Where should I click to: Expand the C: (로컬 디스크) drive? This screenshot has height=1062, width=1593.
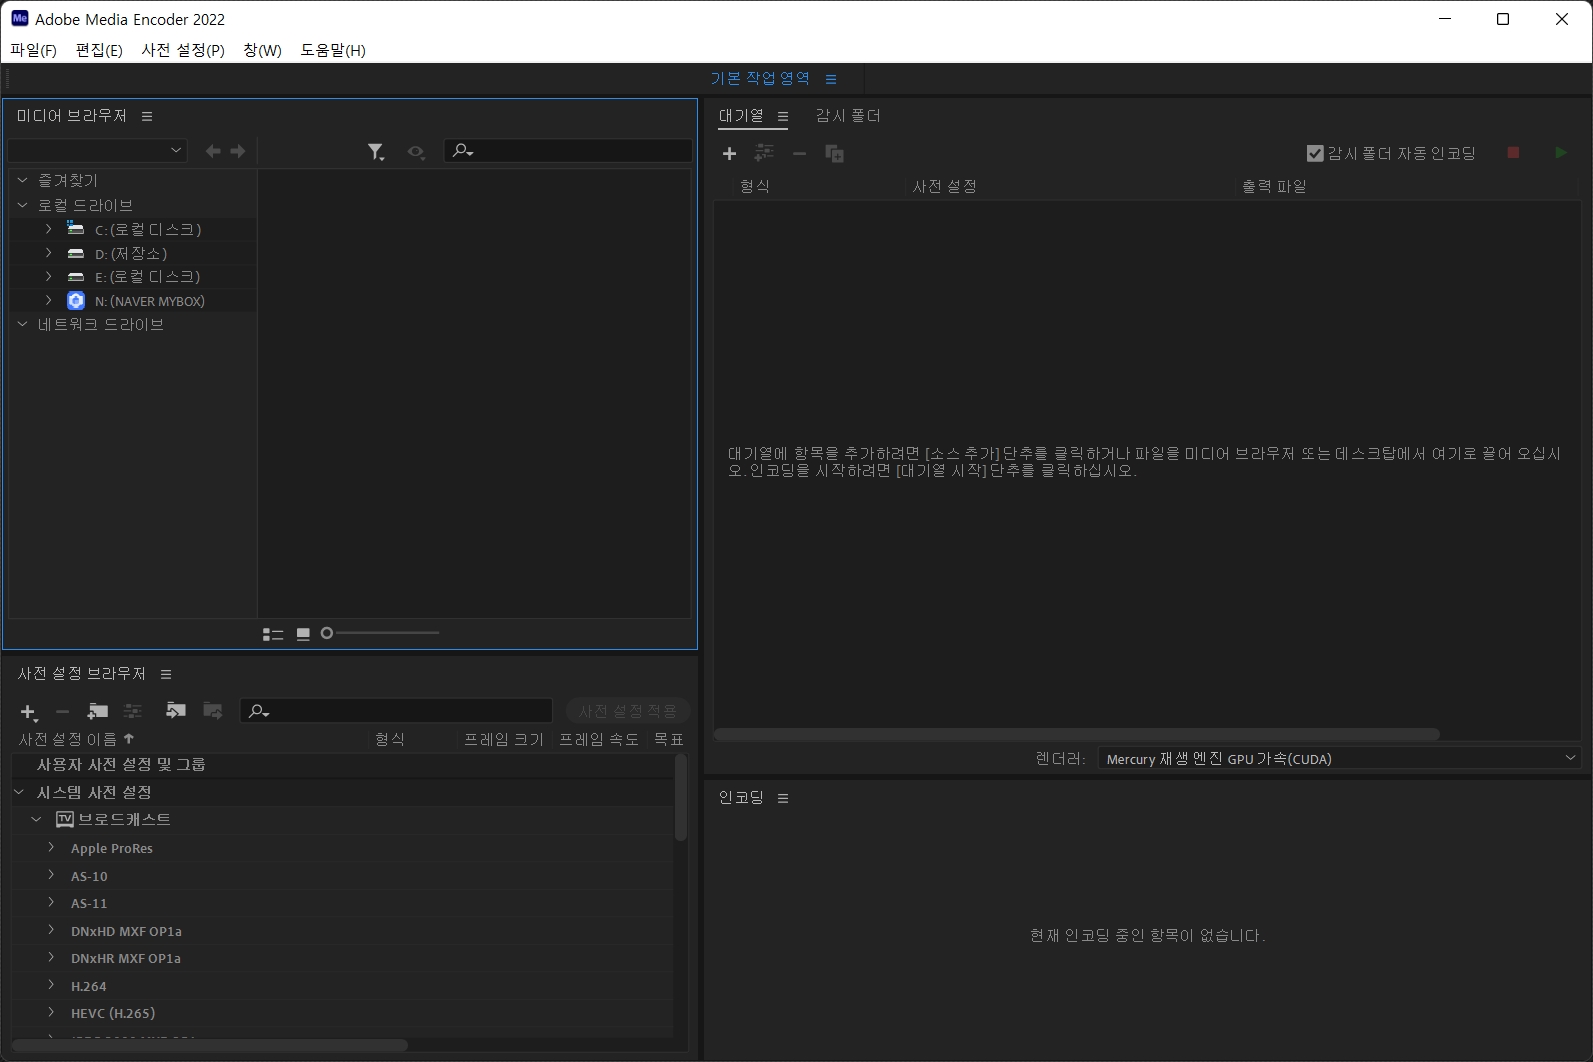click(48, 229)
